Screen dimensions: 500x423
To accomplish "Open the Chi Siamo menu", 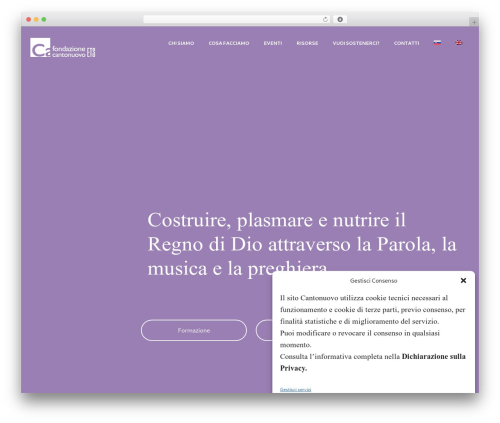I will point(181,43).
